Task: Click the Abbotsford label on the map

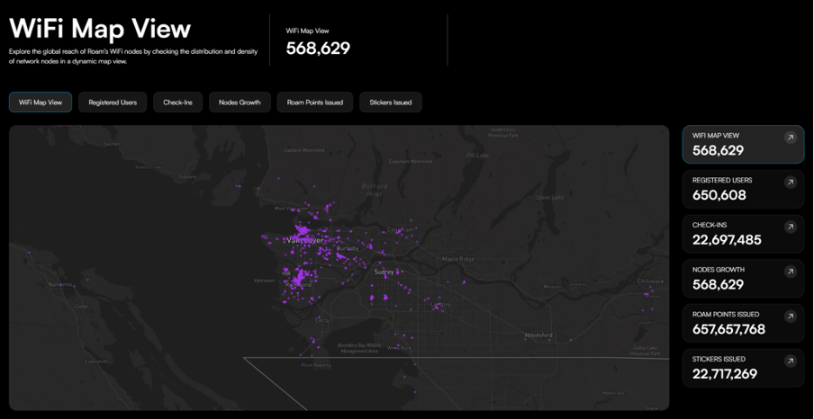Action: [x=539, y=335]
